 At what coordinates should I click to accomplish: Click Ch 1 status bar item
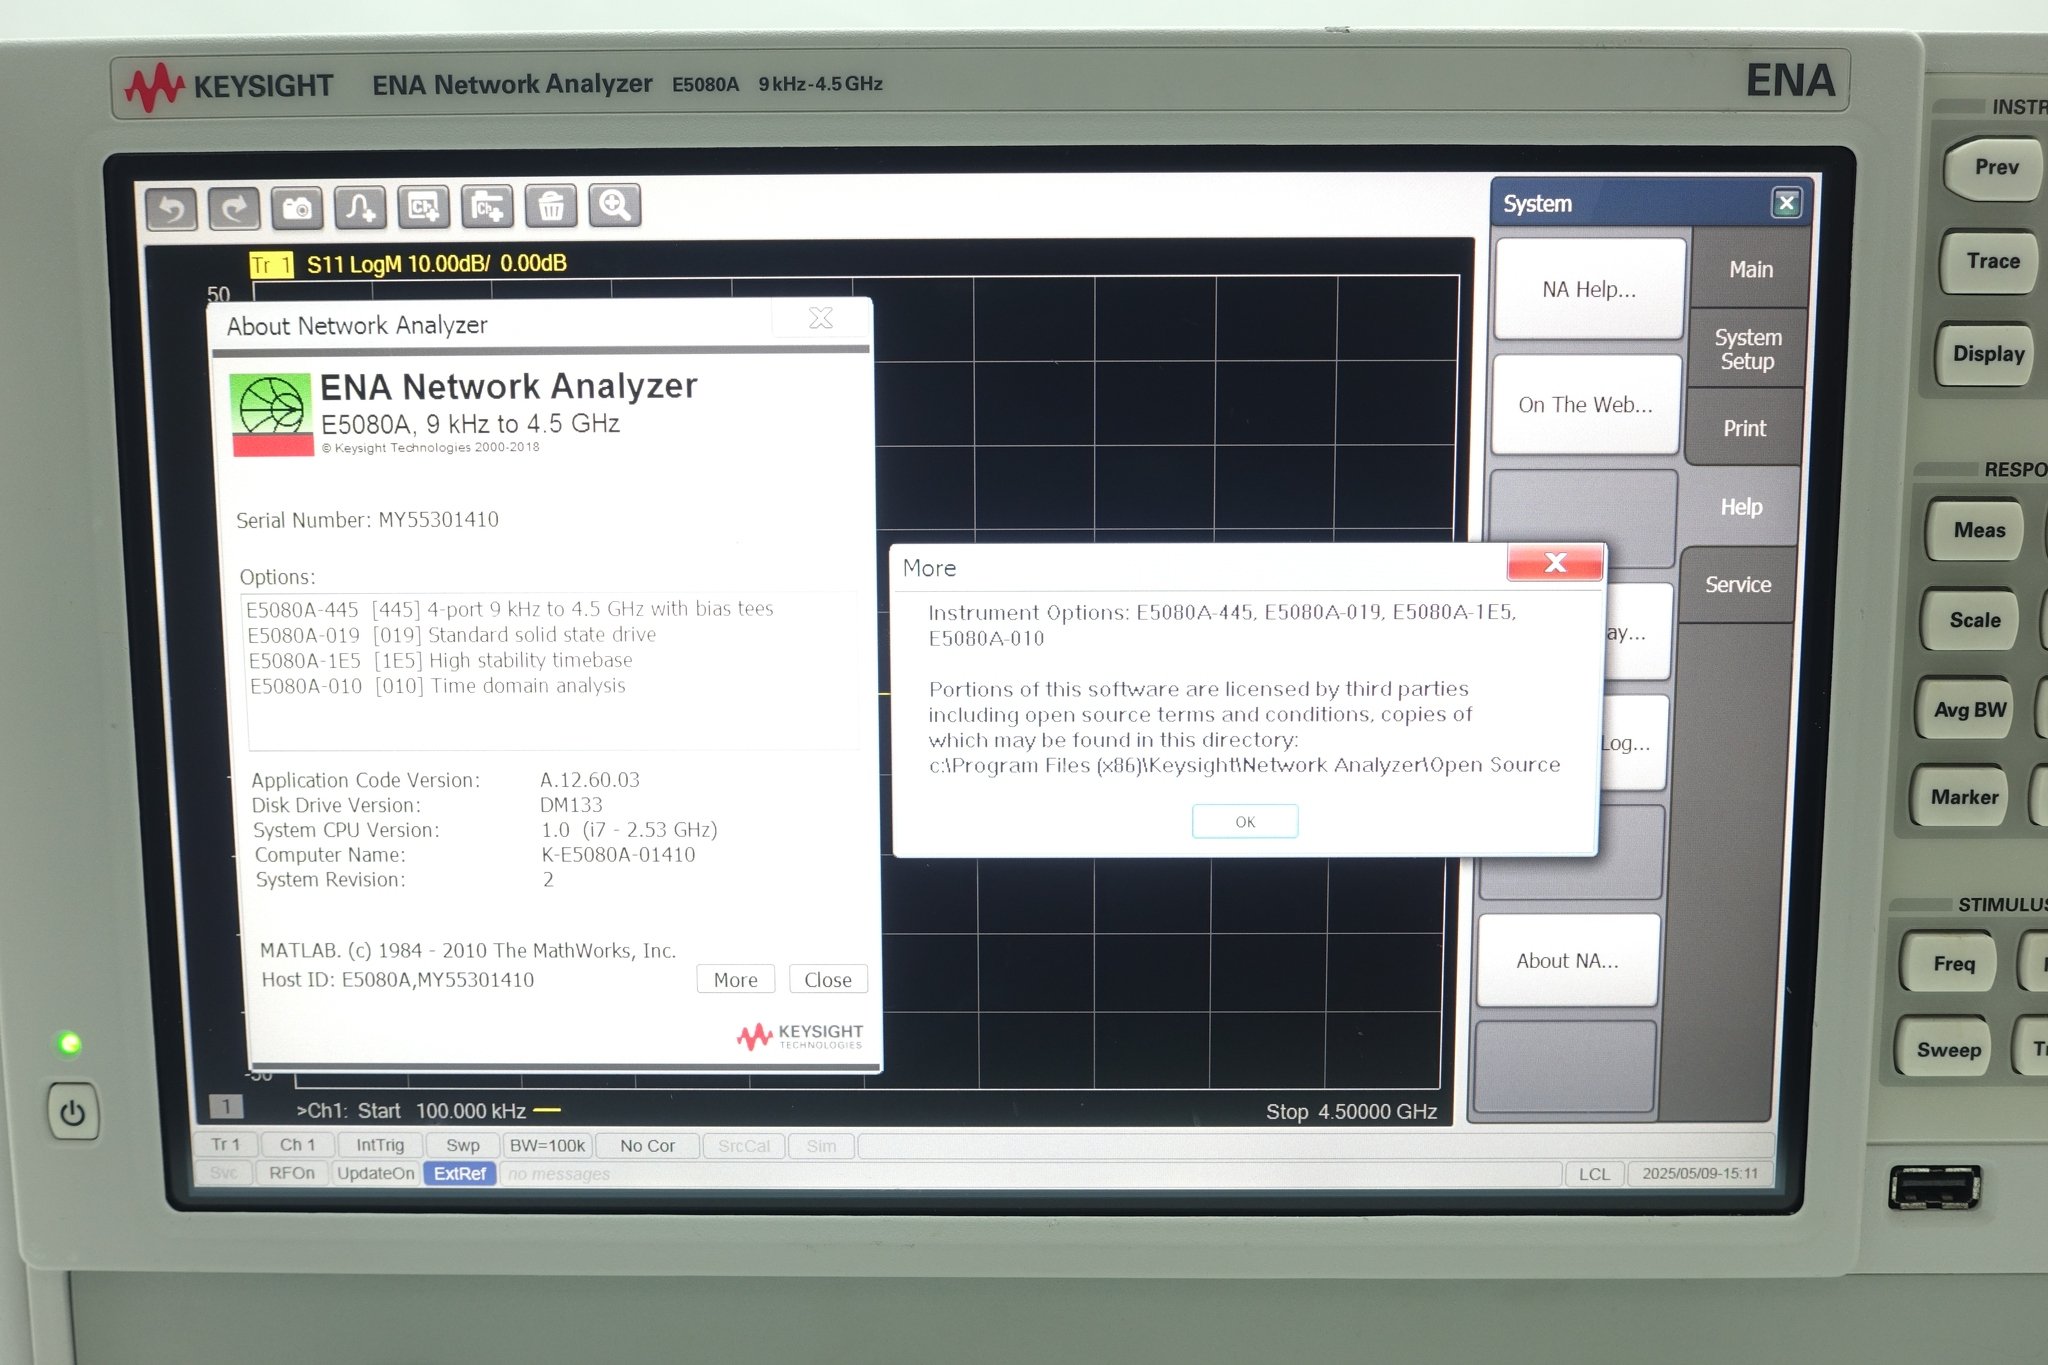pos(297,1145)
